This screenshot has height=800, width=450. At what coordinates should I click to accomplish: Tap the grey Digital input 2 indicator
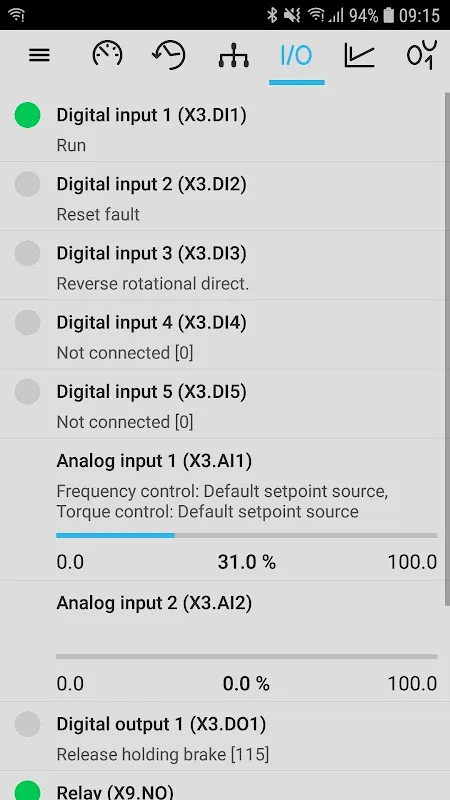(28, 184)
